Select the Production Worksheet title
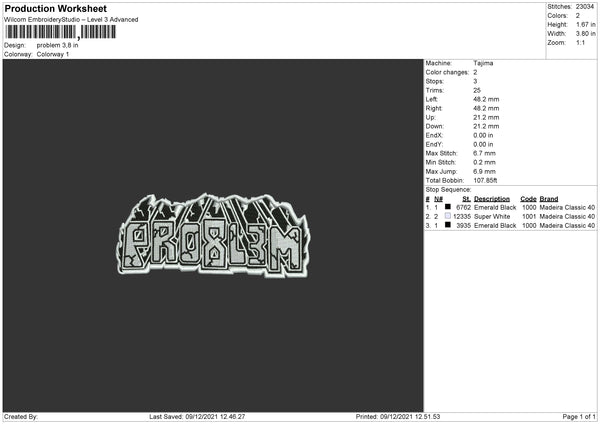600x424 pixels. 55,8
